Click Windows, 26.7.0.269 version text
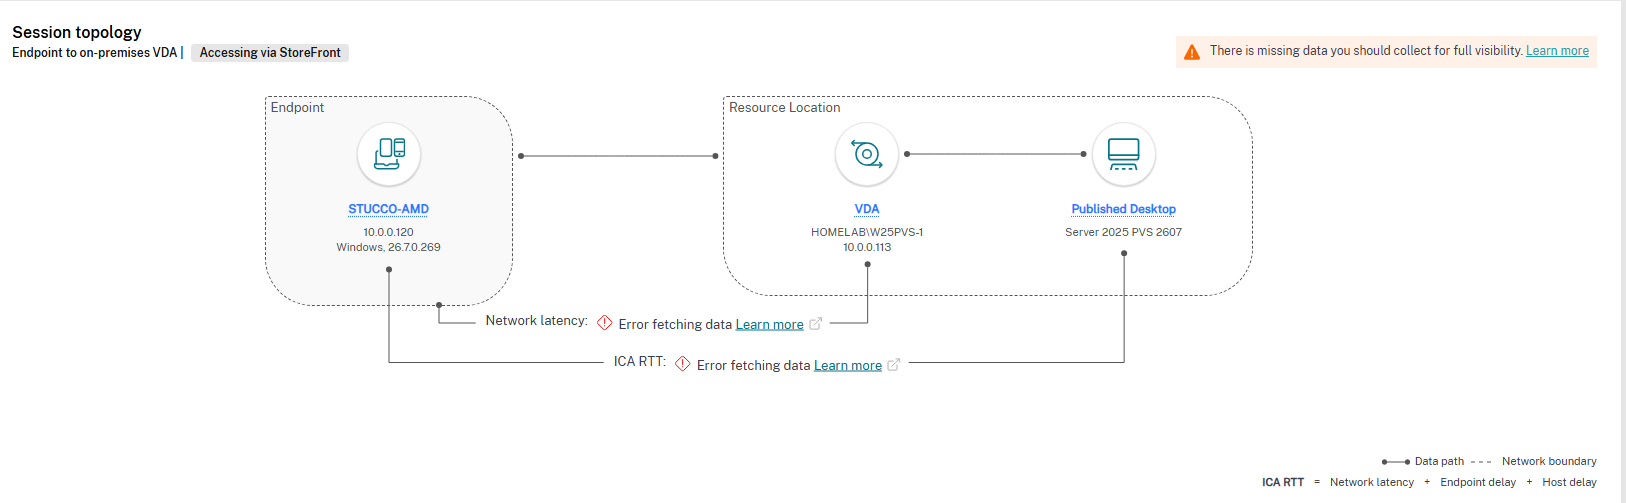 (x=388, y=247)
